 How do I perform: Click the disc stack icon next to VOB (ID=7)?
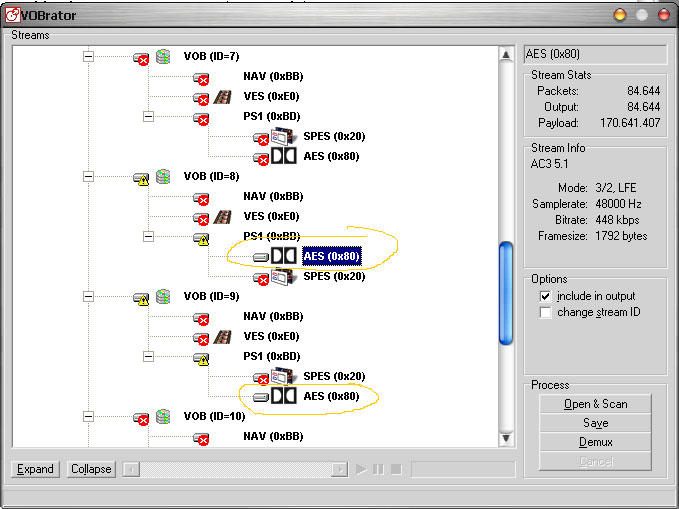(x=163, y=56)
